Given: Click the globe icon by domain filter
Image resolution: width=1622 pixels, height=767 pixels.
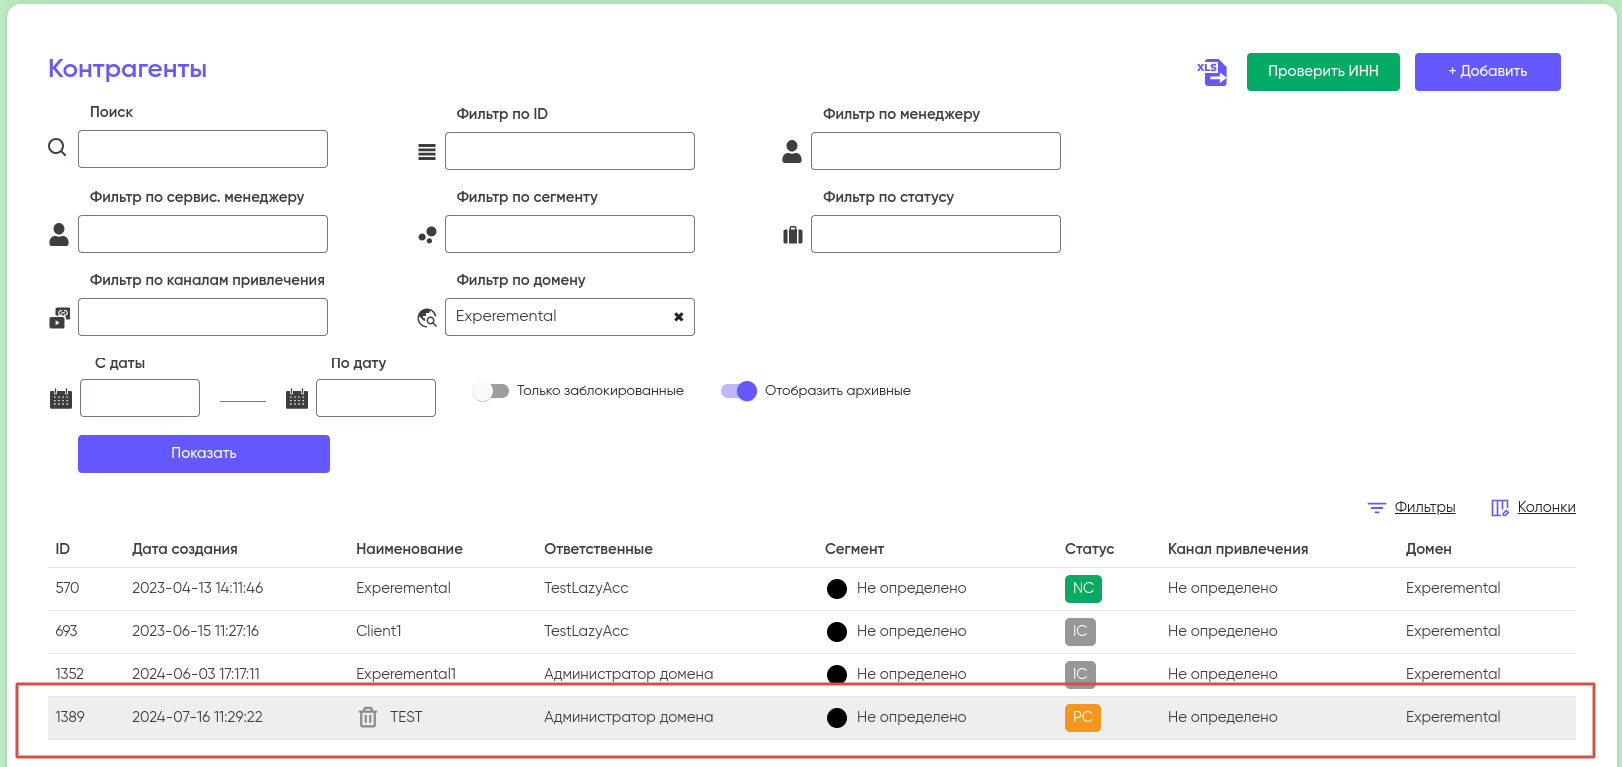Looking at the screenshot, I should click(x=427, y=318).
